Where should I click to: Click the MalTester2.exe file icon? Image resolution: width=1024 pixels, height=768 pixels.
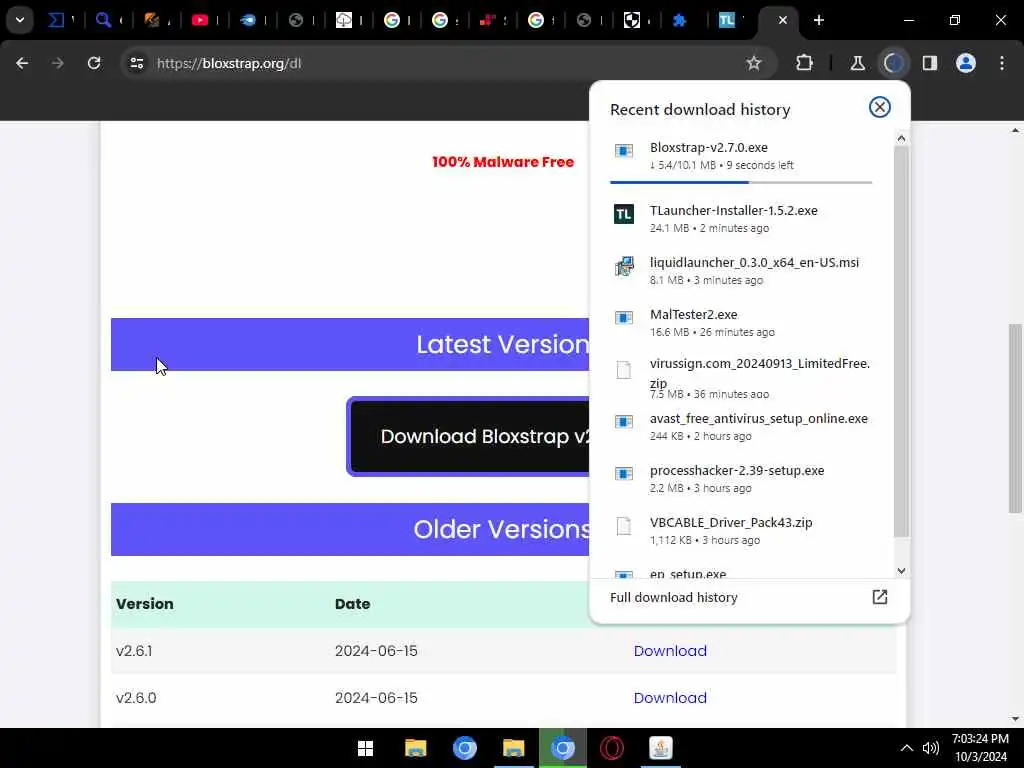(624, 317)
